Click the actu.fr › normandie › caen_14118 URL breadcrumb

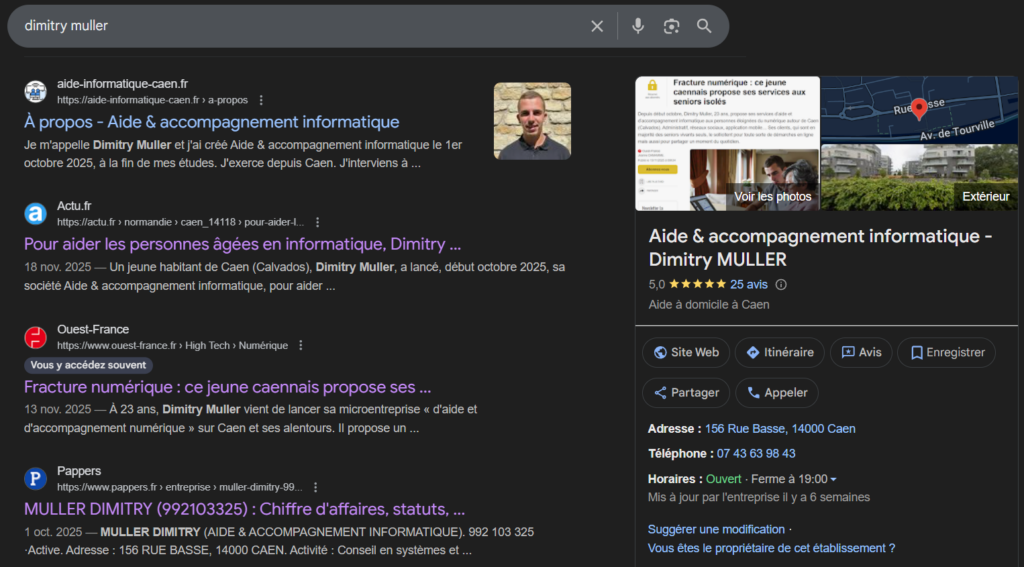[180, 223]
